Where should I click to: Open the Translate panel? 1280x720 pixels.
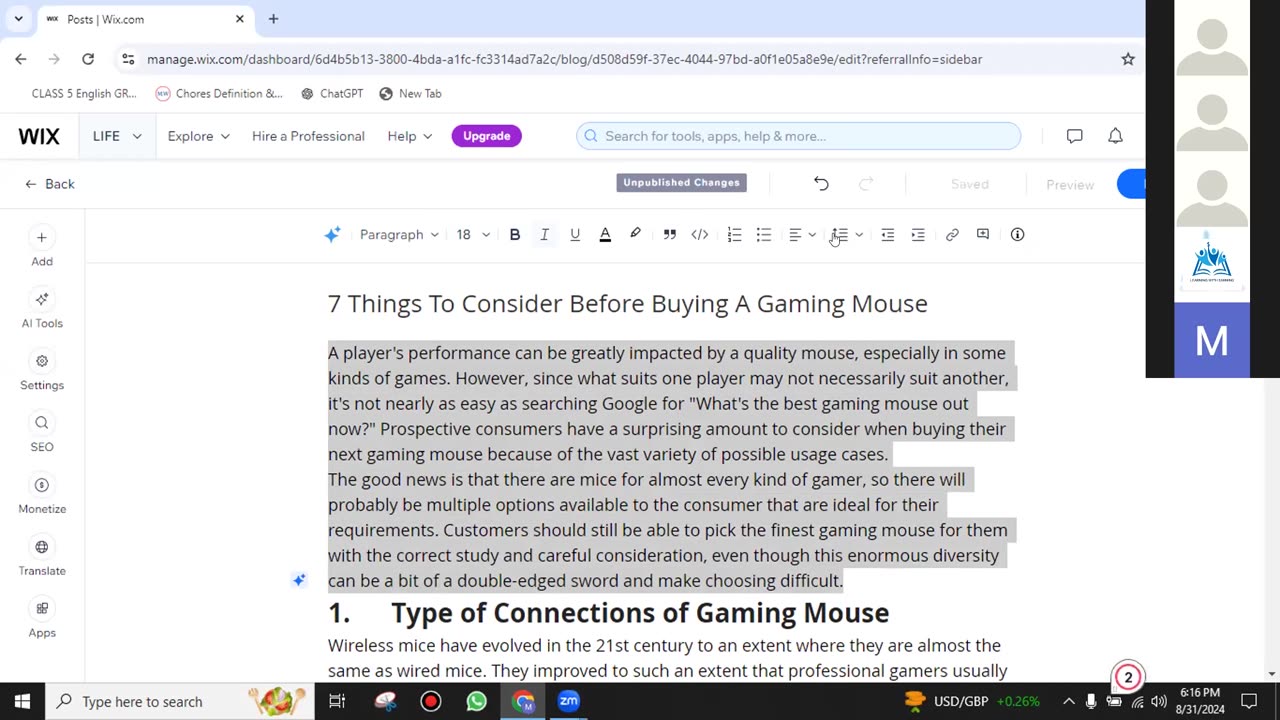pos(42,558)
